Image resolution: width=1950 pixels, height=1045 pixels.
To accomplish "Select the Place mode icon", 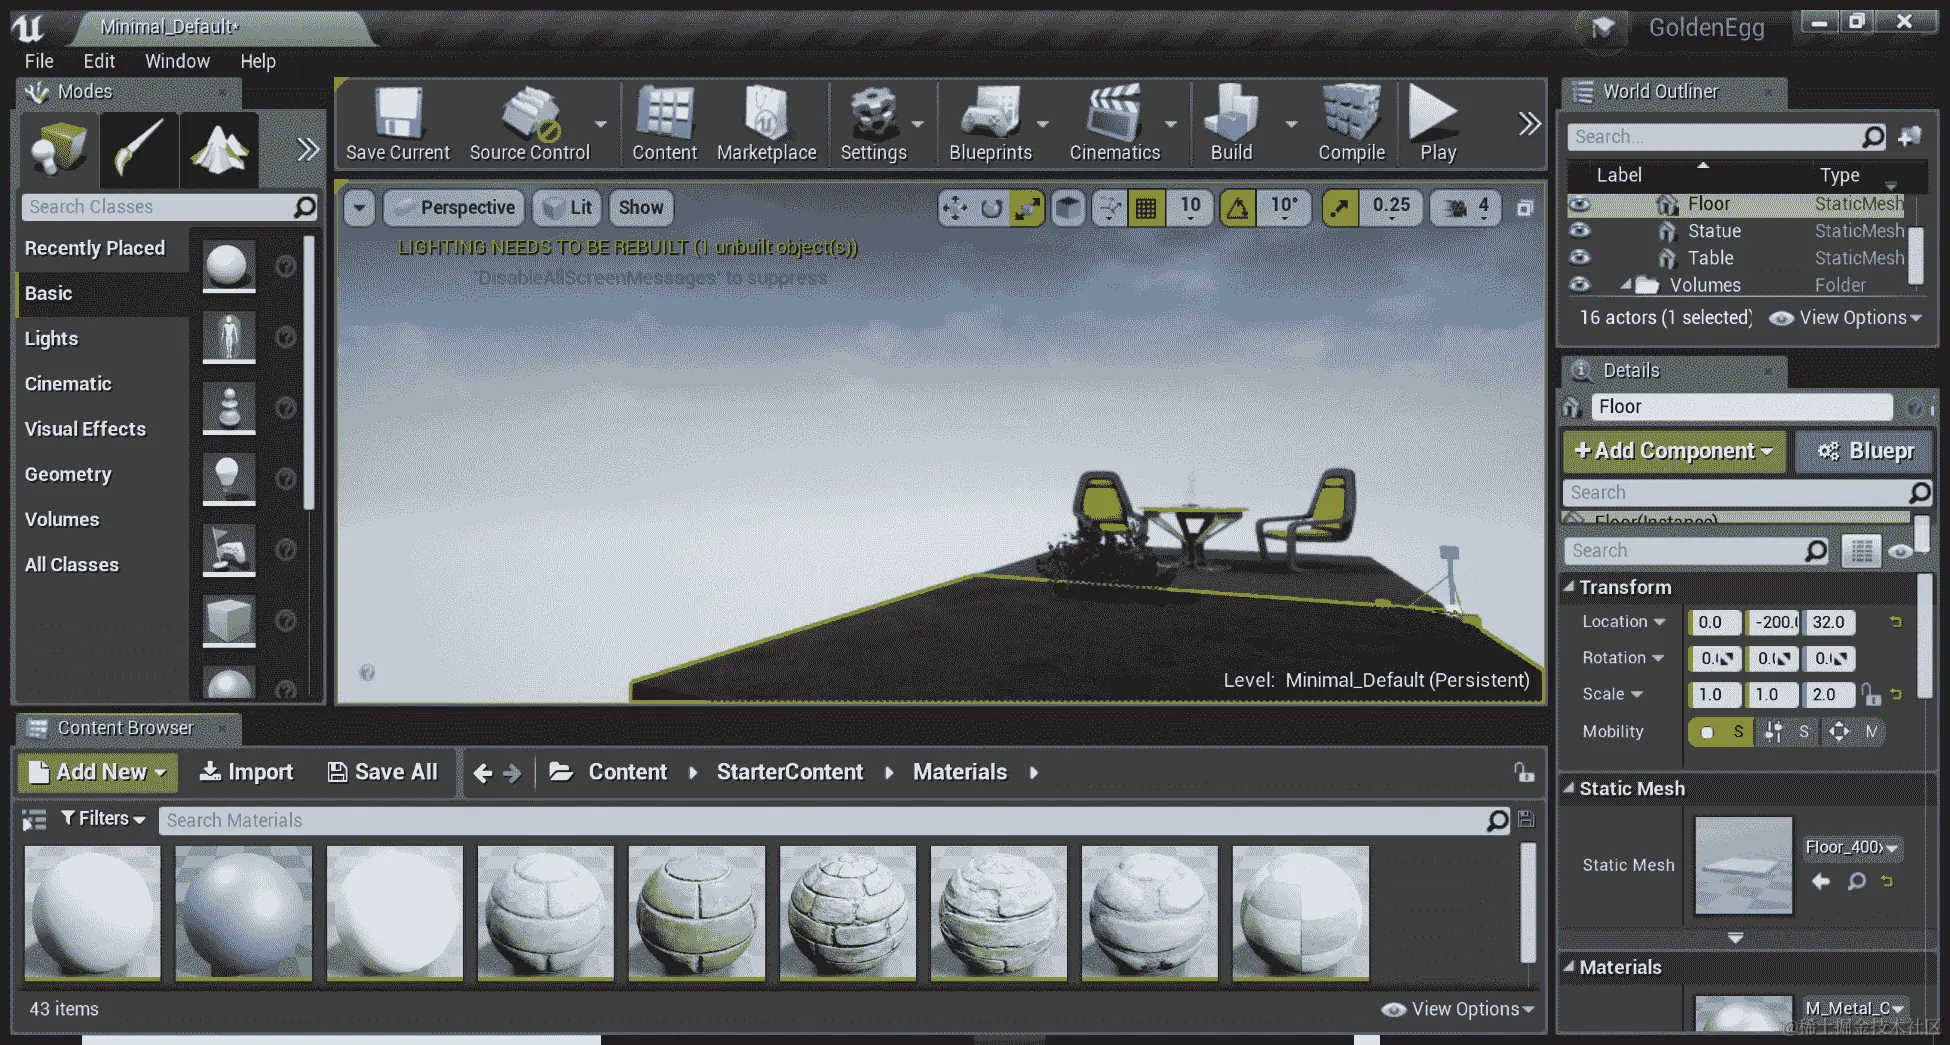I will point(59,149).
